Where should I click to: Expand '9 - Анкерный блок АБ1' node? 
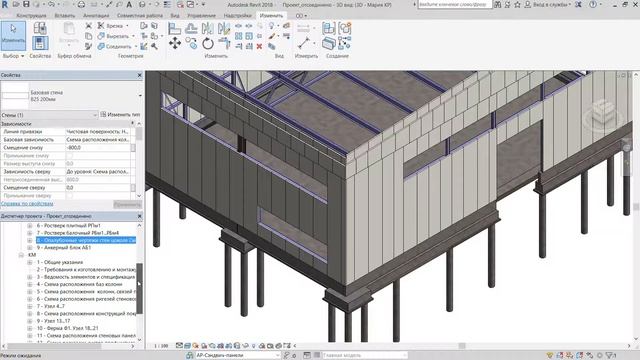click(x=29, y=247)
